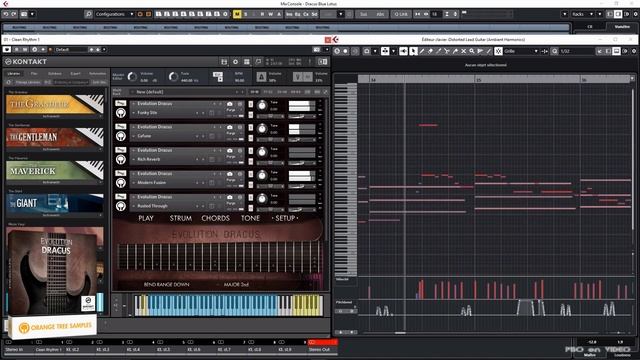640x360 pixels.
Task: Toggle plugin bypass button in Clean Rhythm header
Action: pyautogui.click(x=7, y=49)
